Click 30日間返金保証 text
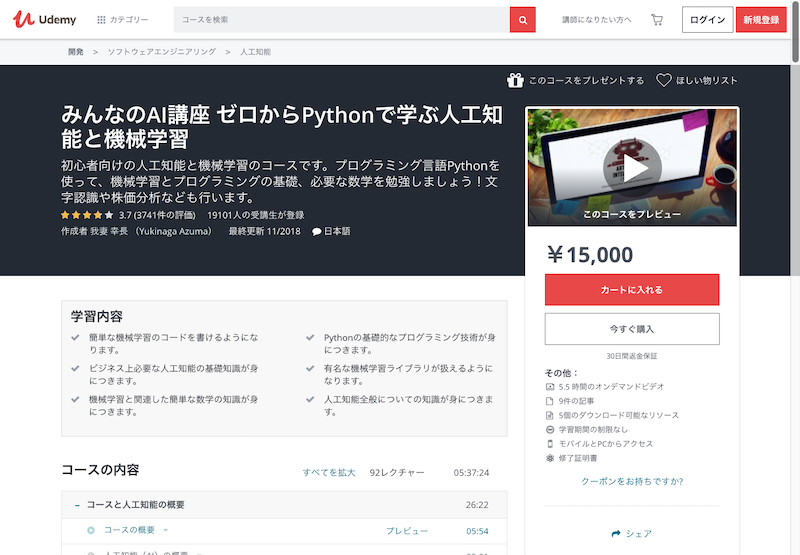 click(x=632, y=356)
